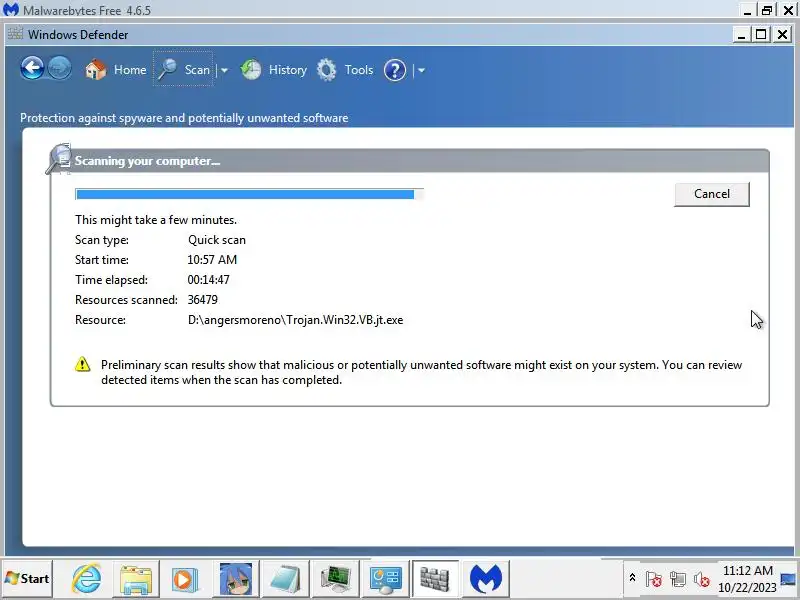Viewport: 800px width, 600px height.
Task: Cancel the running quick scan
Action: tap(712, 194)
